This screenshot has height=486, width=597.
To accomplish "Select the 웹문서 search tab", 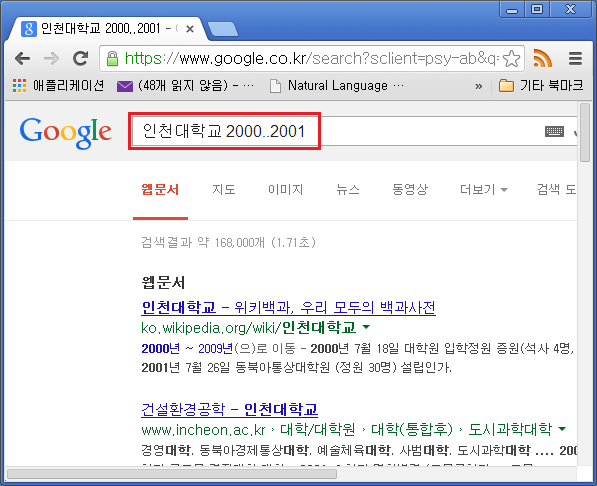I will (x=160, y=190).
